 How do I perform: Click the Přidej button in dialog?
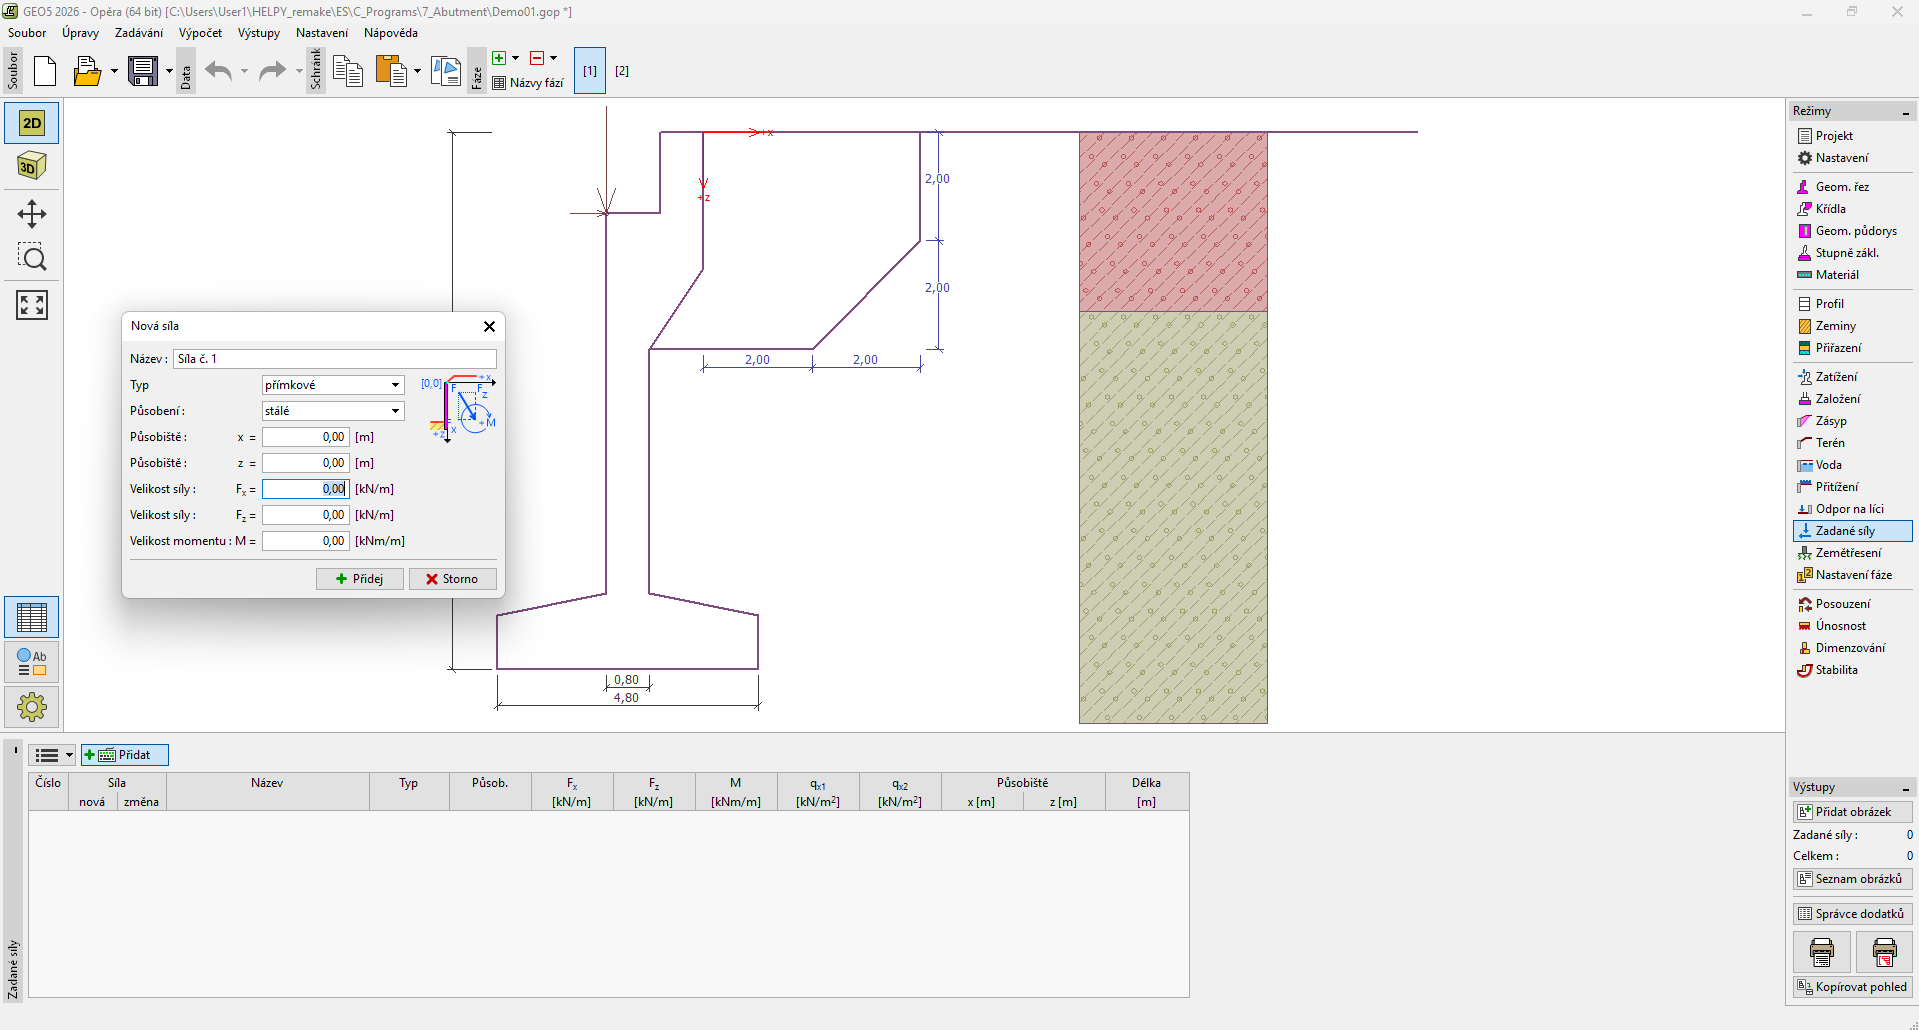click(360, 579)
